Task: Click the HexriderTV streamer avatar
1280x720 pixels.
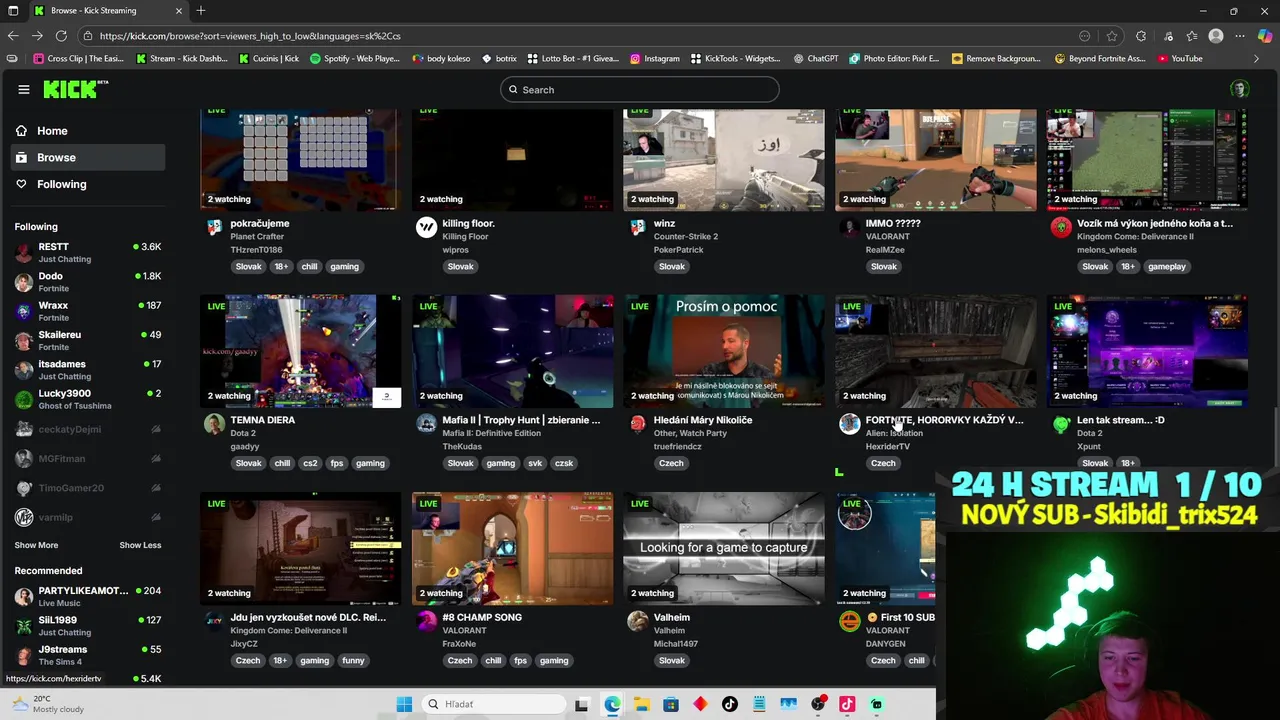Action: point(849,424)
